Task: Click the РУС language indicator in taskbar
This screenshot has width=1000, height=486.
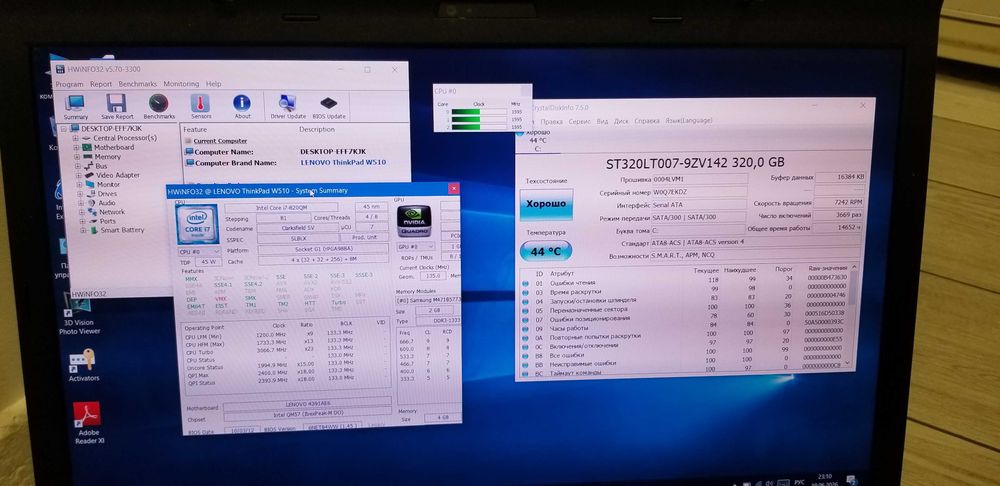Action: 799,482
